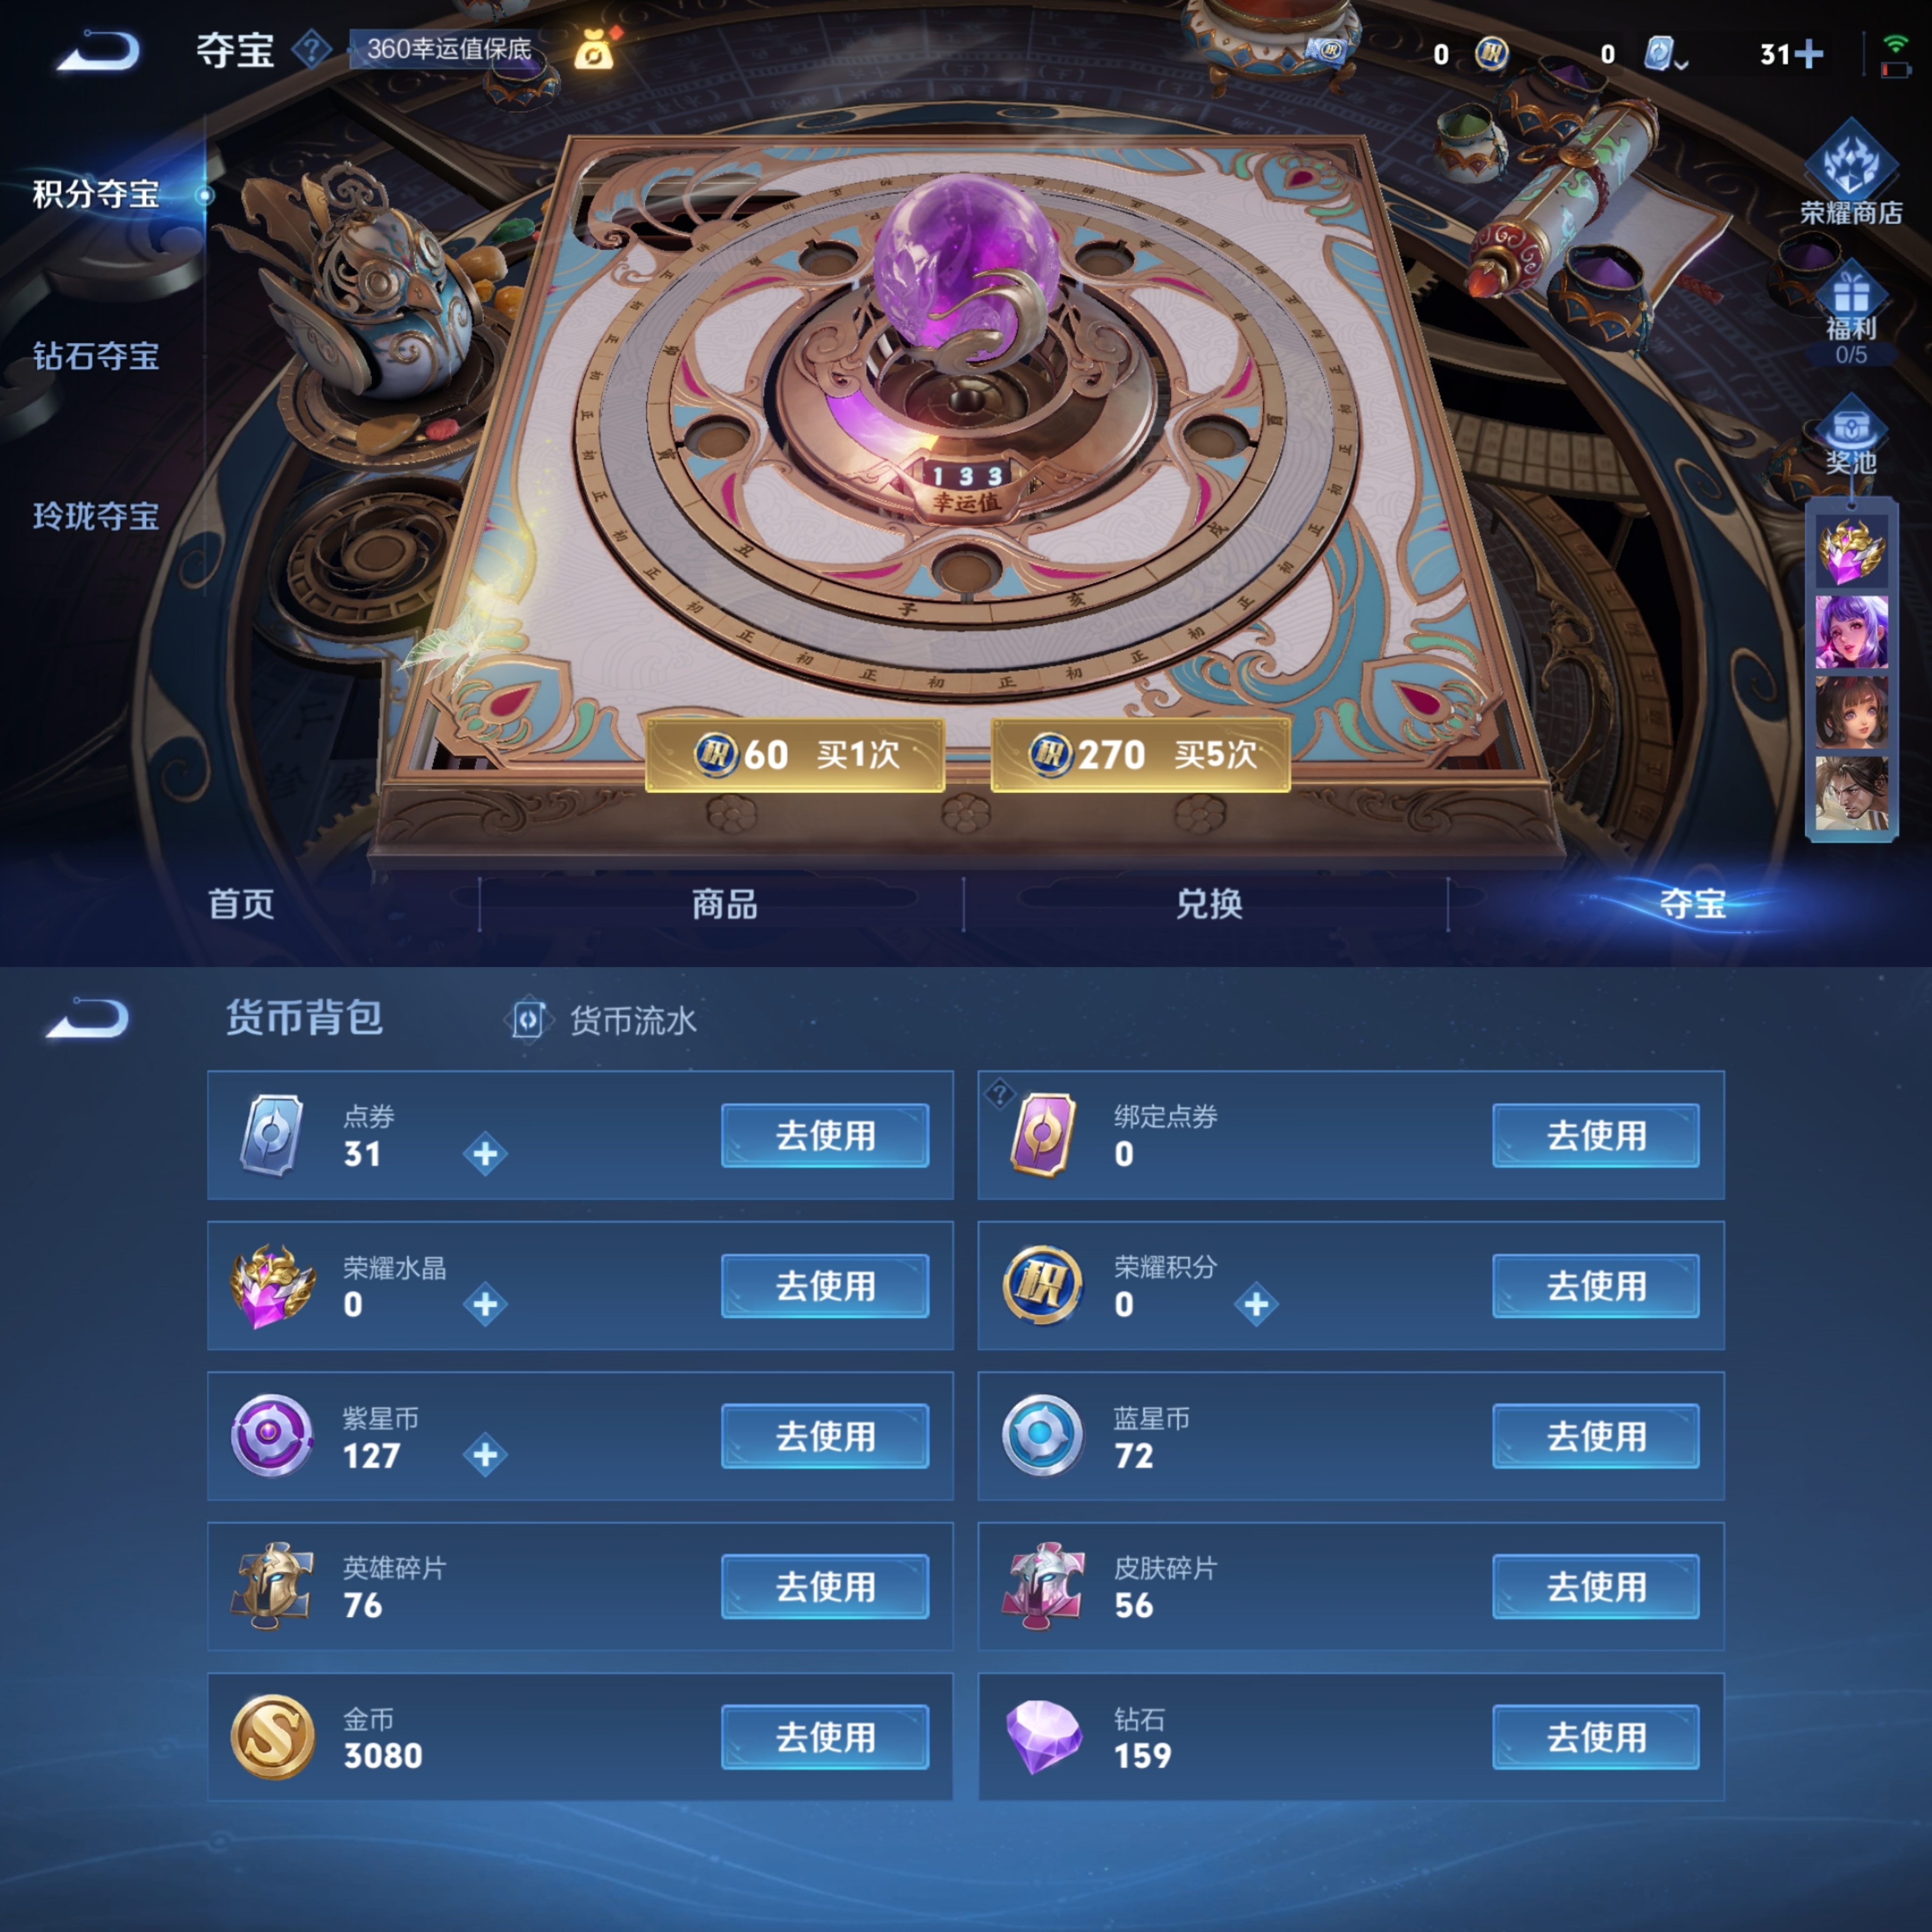Image resolution: width=1932 pixels, height=1932 pixels.
Task: Buy one draw for 60 points
Action: coord(795,755)
